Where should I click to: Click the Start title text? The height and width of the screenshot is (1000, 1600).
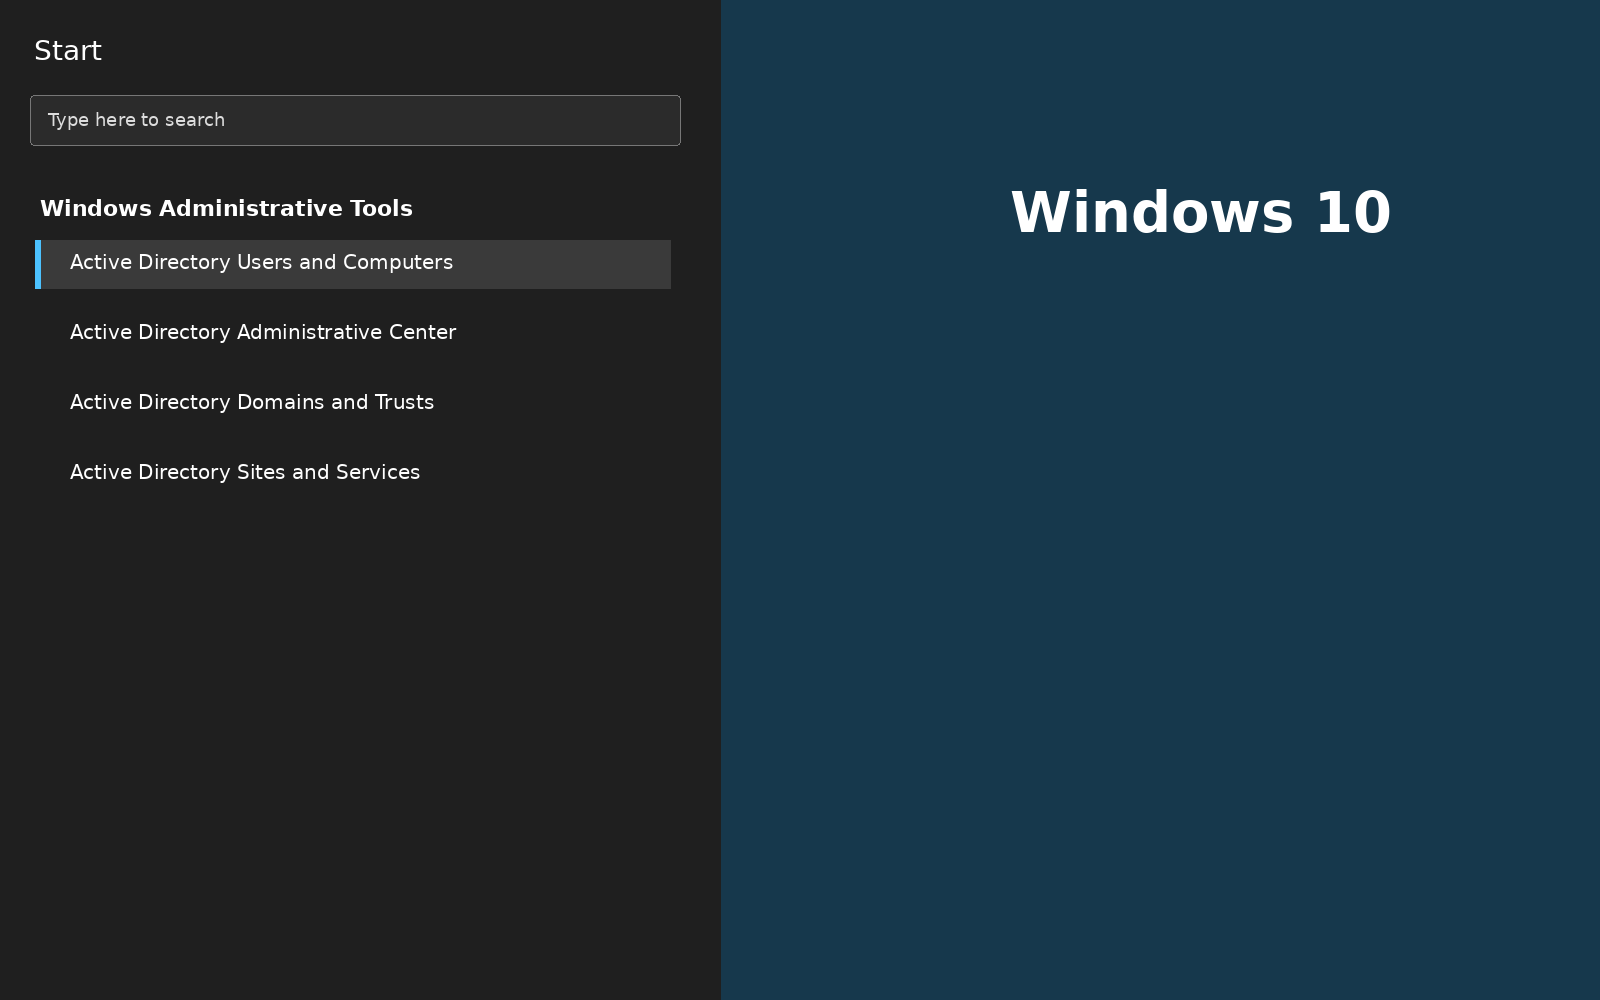[68, 51]
